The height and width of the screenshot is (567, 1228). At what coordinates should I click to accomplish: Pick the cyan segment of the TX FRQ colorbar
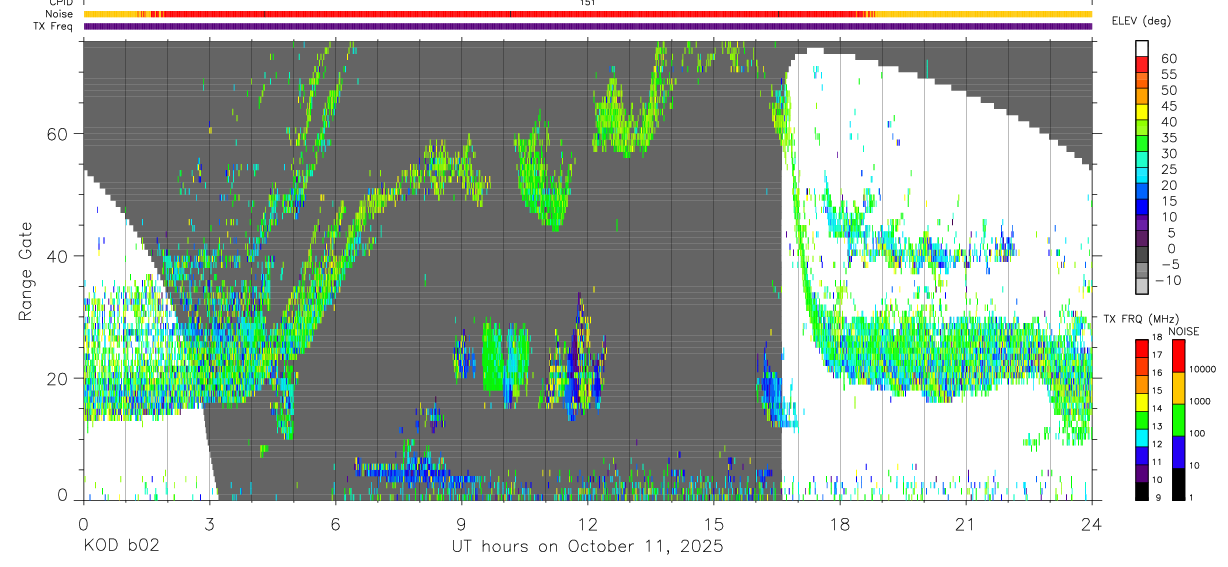[1142, 437]
